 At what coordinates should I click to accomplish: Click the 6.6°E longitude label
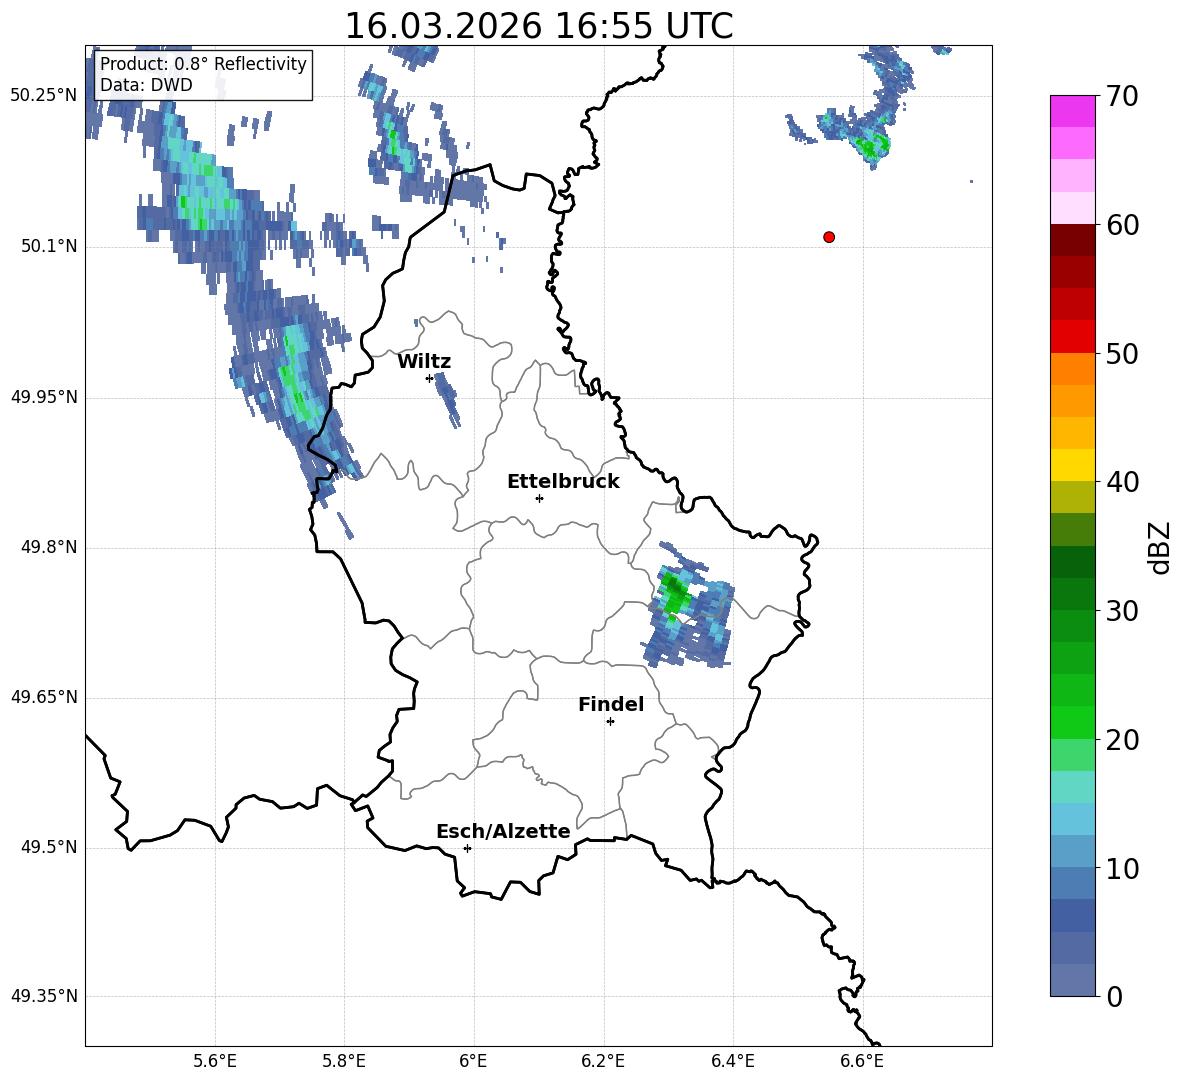(x=862, y=1061)
